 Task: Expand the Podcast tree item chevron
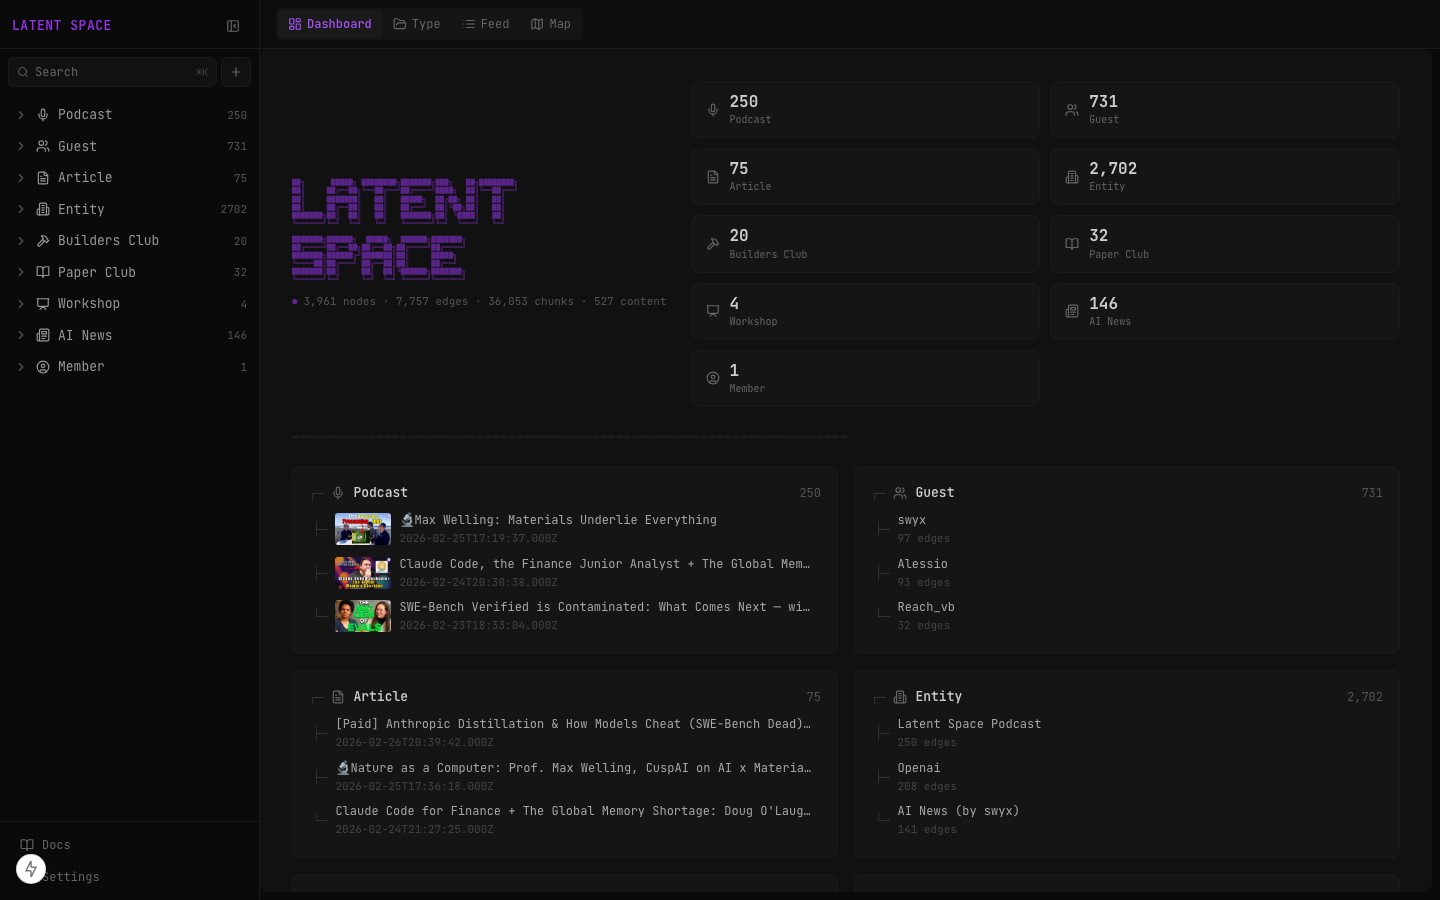point(21,115)
